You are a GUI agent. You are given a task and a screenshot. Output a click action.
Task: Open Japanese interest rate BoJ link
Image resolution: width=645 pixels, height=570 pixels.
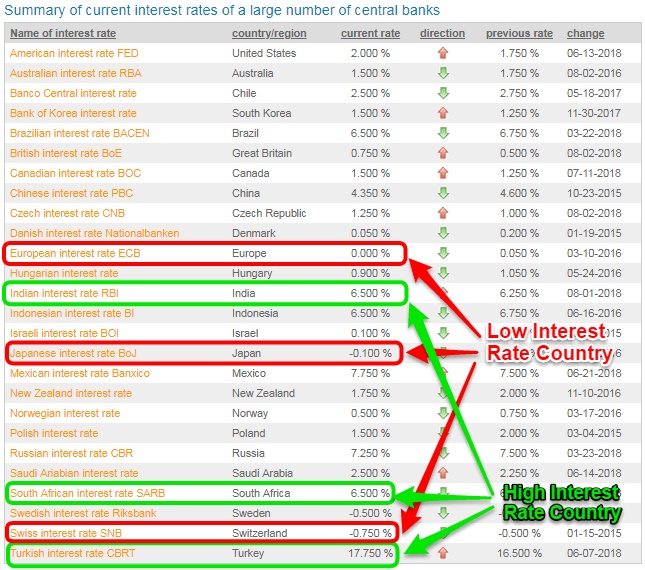click(x=73, y=353)
